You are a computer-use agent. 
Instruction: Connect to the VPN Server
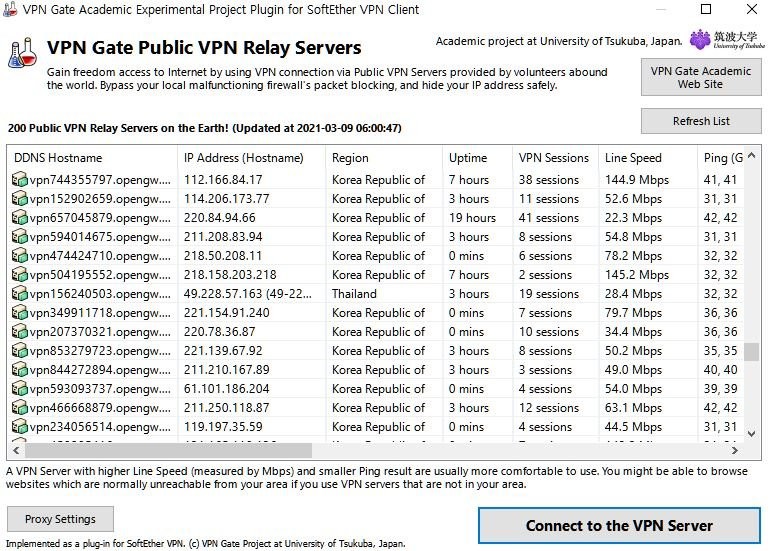(619, 525)
